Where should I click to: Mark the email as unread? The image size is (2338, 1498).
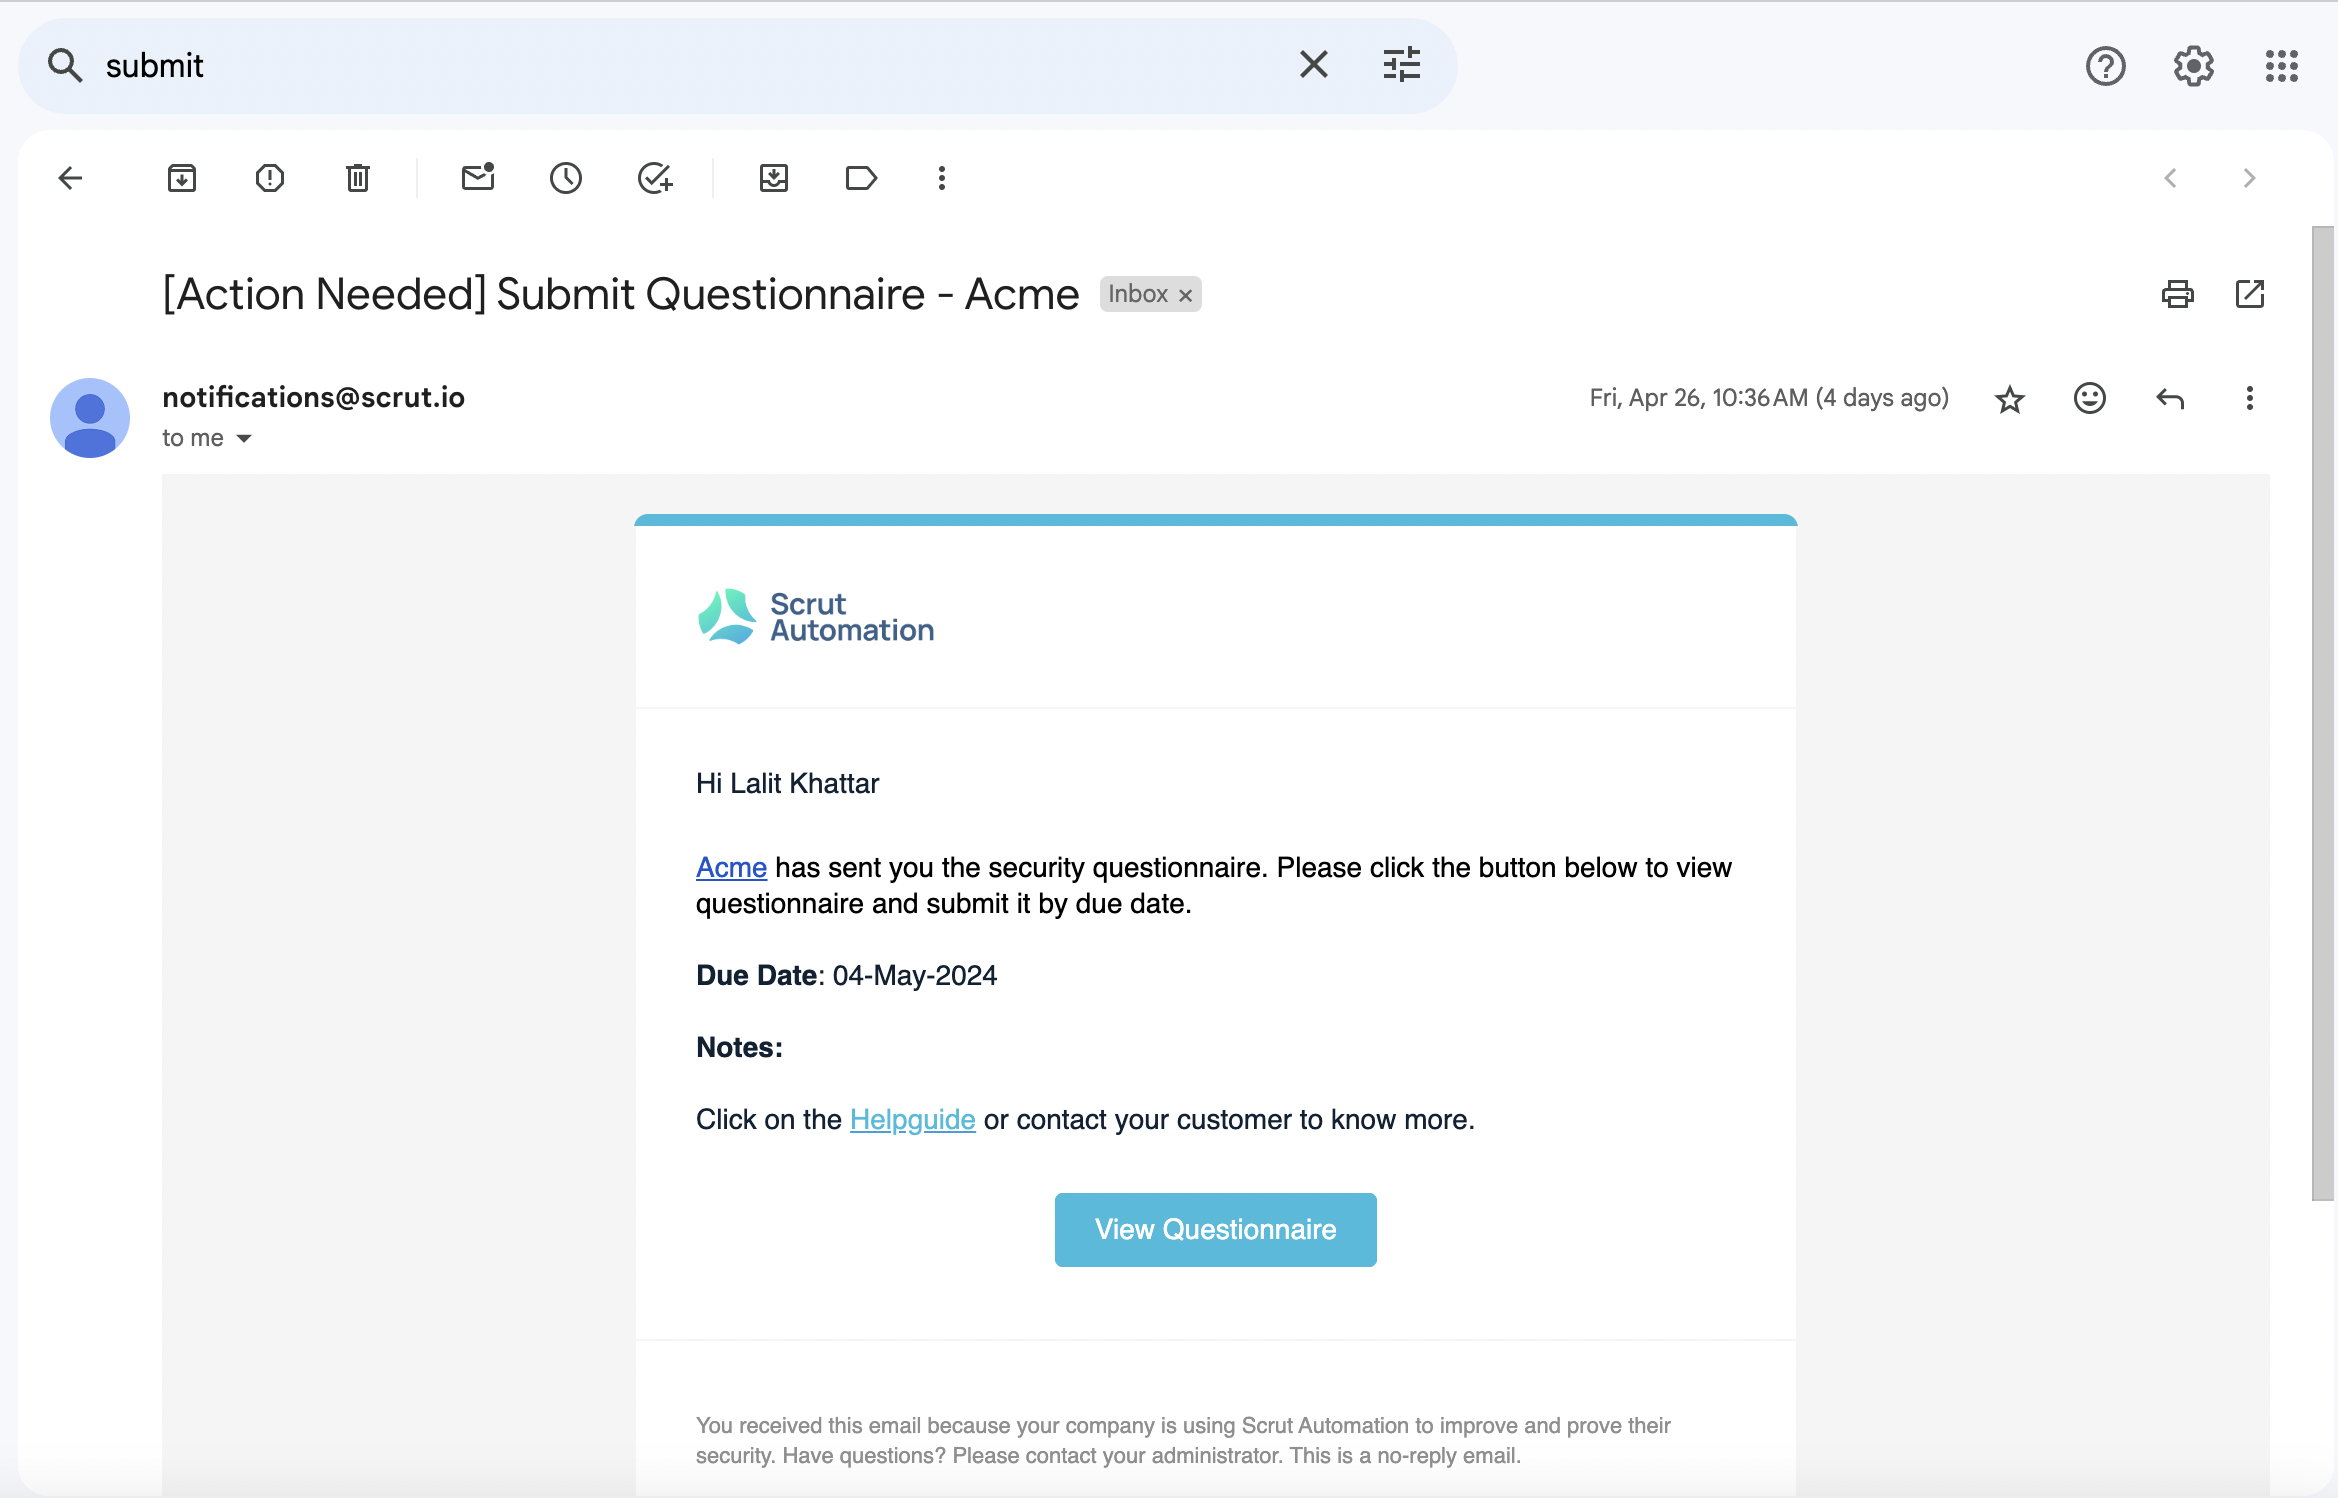coord(478,178)
